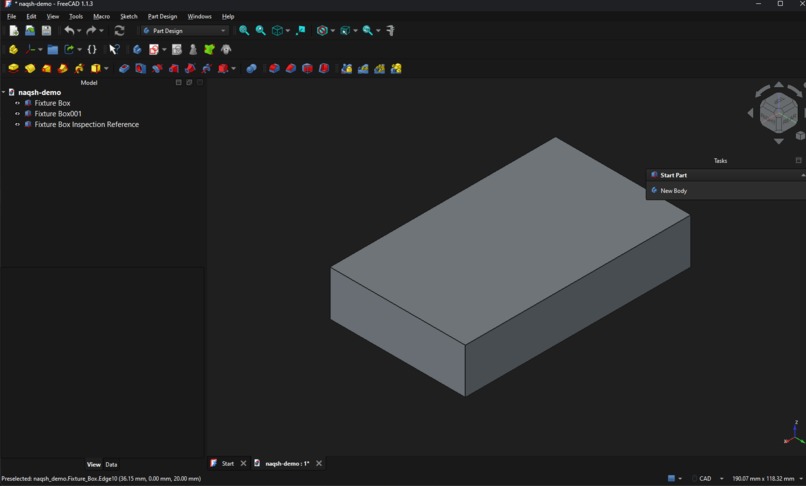The image size is (806, 486).
Task: Select Fixture Box001 in the model tree
Action: click(x=58, y=114)
